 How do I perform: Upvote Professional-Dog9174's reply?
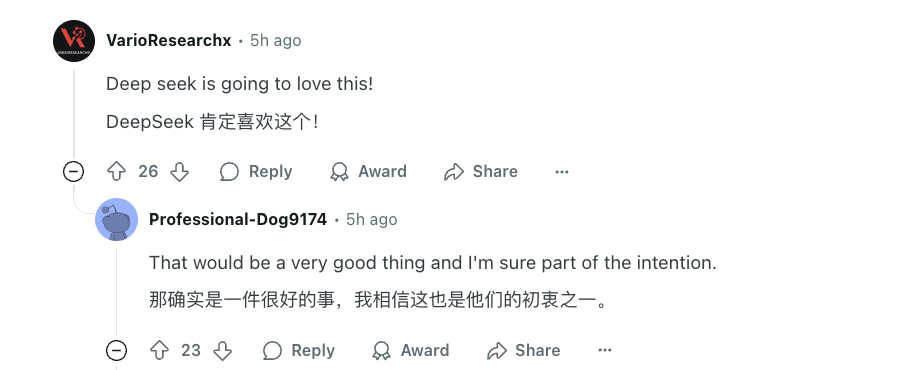(x=159, y=350)
